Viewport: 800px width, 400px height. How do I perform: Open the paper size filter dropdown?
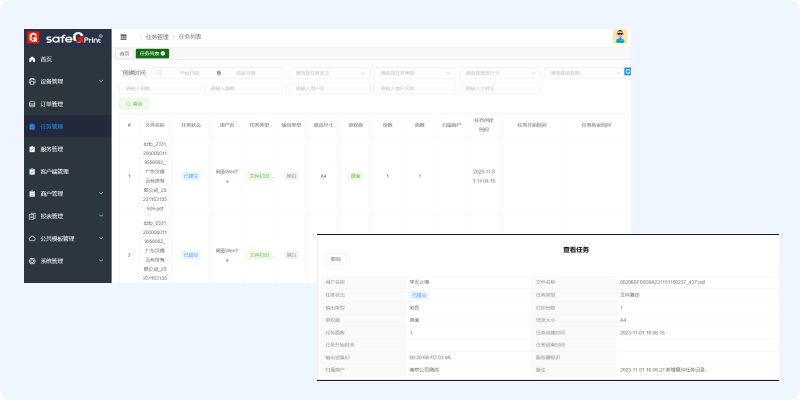coord(498,73)
